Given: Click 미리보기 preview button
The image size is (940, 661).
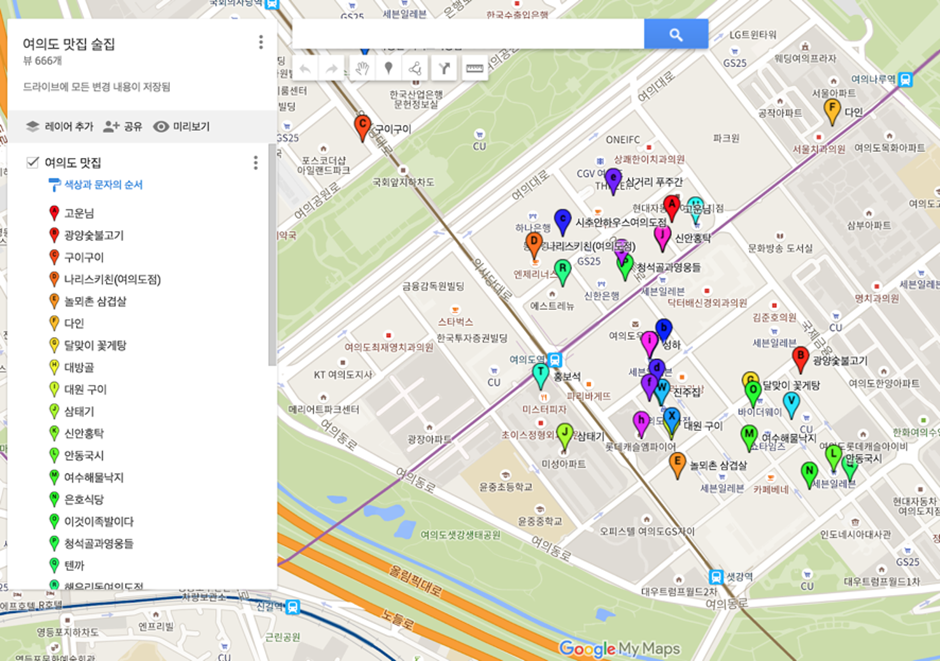Looking at the screenshot, I should tap(182, 126).
